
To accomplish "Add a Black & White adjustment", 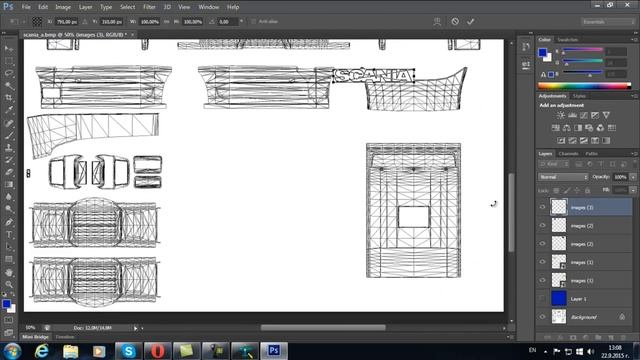I will 578,128.
